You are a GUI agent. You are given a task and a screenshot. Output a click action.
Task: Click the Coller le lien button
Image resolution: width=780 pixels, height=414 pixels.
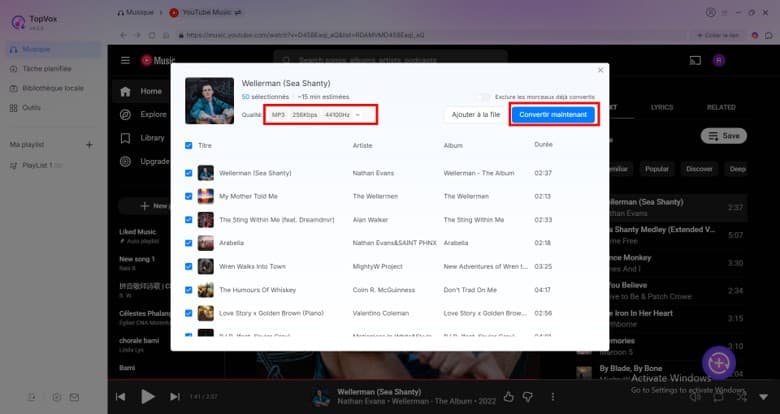click(x=718, y=35)
